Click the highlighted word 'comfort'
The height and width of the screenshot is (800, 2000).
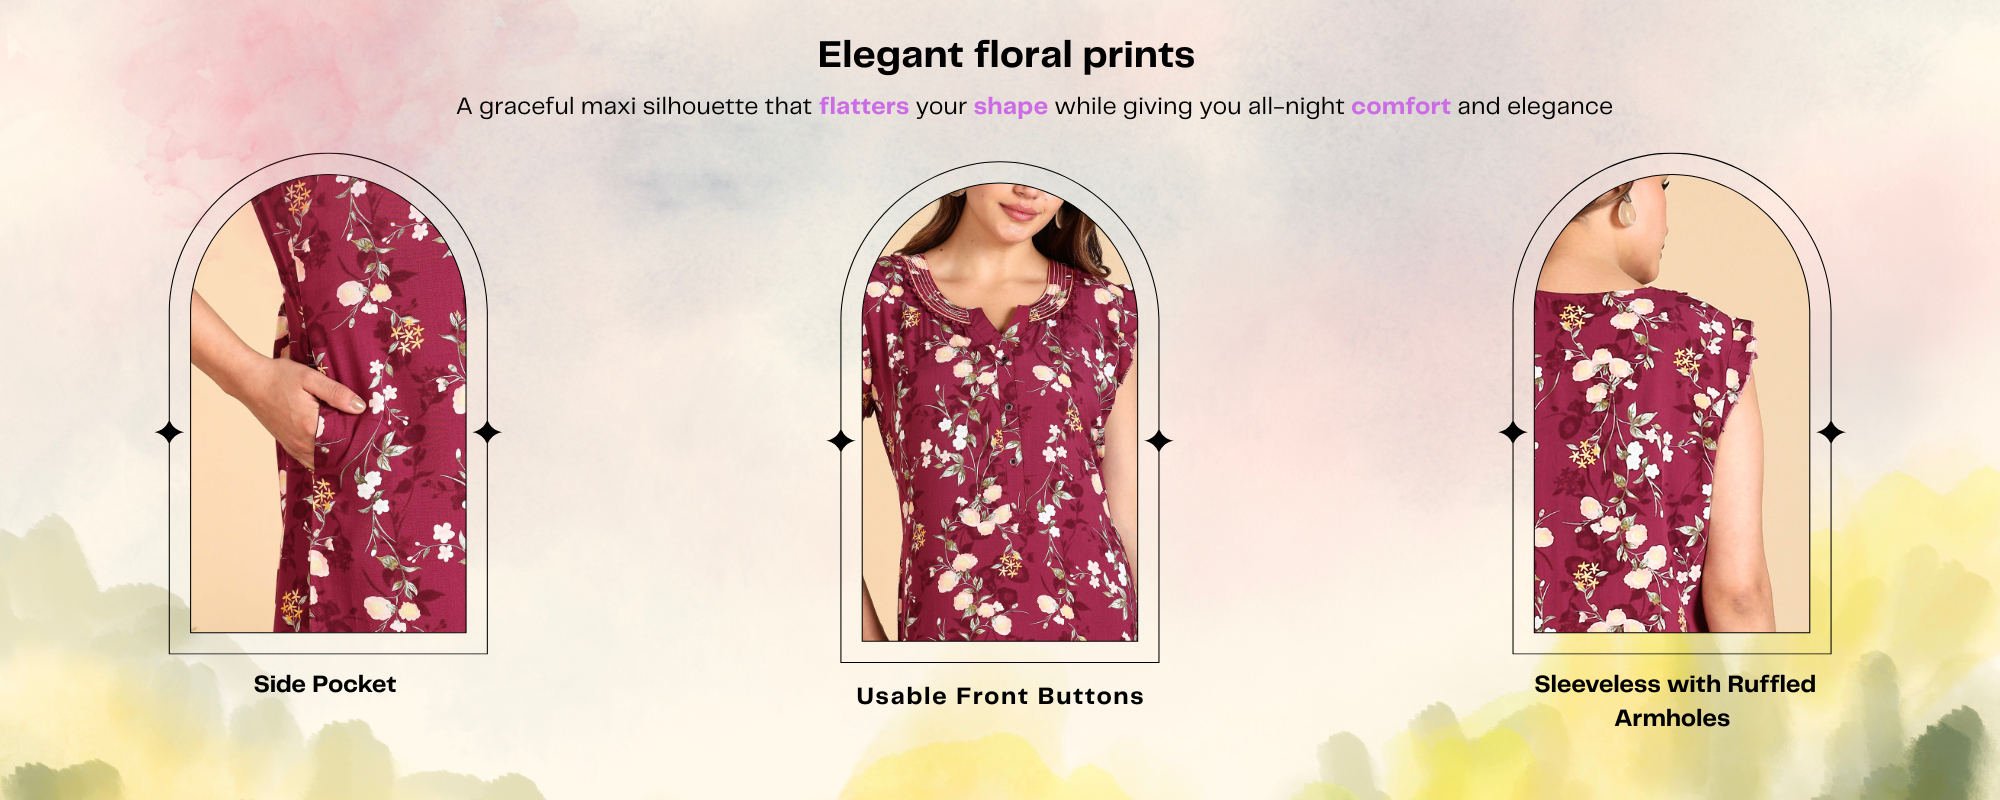[1400, 106]
